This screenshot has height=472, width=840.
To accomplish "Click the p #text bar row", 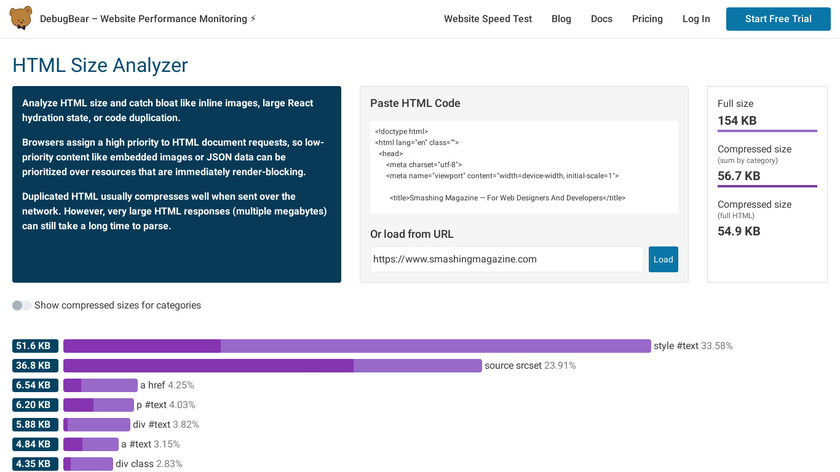I will [98, 405].
